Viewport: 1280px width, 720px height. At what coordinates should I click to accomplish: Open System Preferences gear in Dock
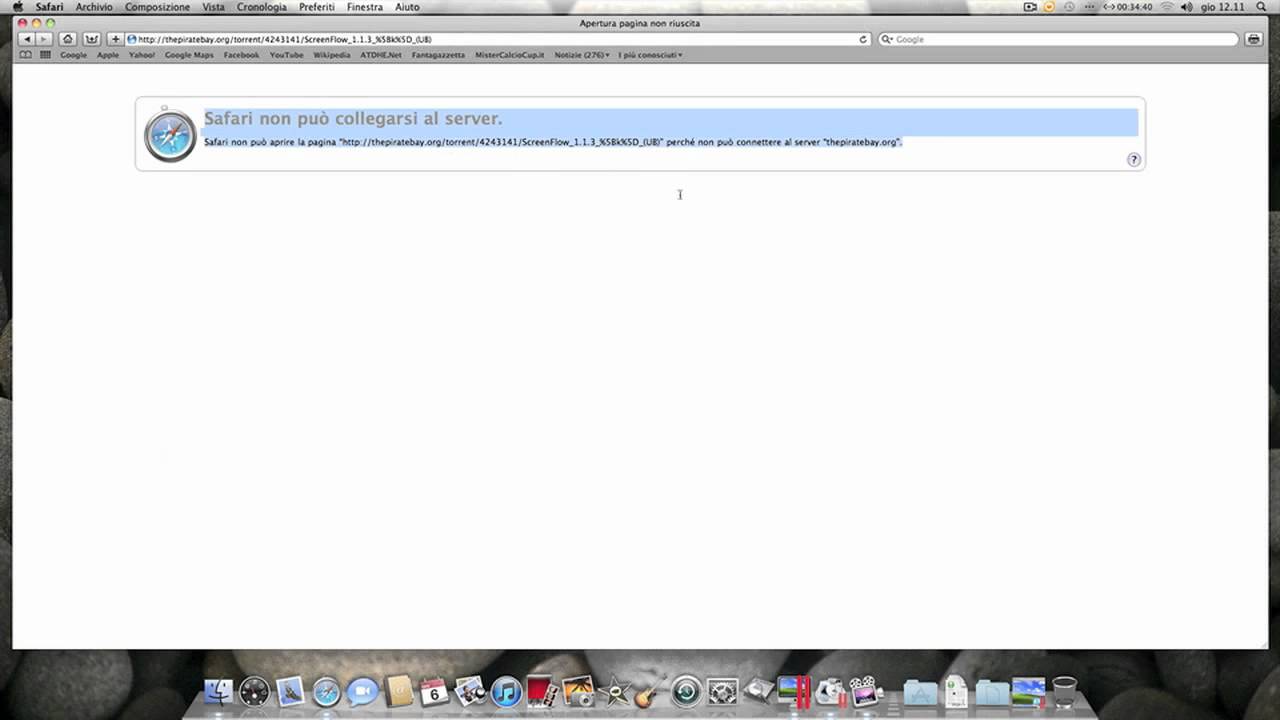(x=722, y=691)
